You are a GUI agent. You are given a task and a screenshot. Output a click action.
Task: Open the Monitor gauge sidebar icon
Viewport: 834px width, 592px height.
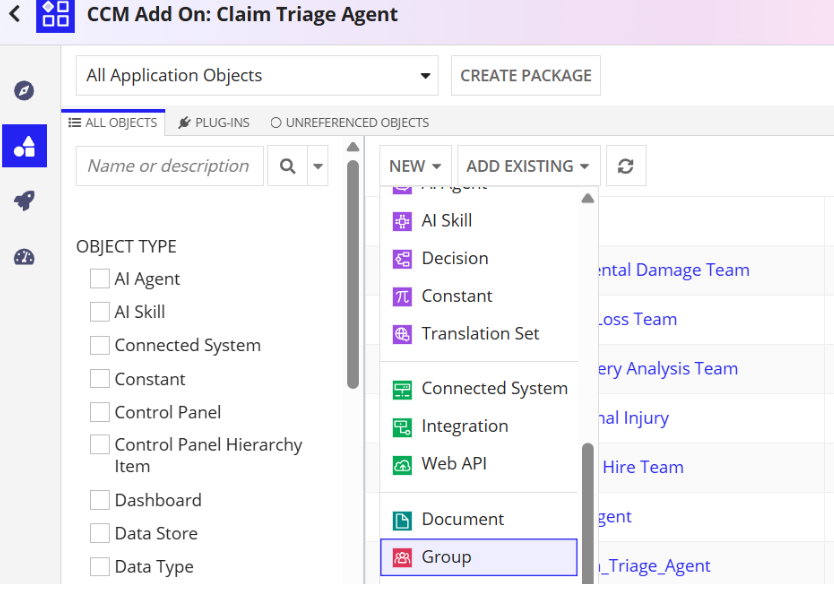click(x=24, y=257)
